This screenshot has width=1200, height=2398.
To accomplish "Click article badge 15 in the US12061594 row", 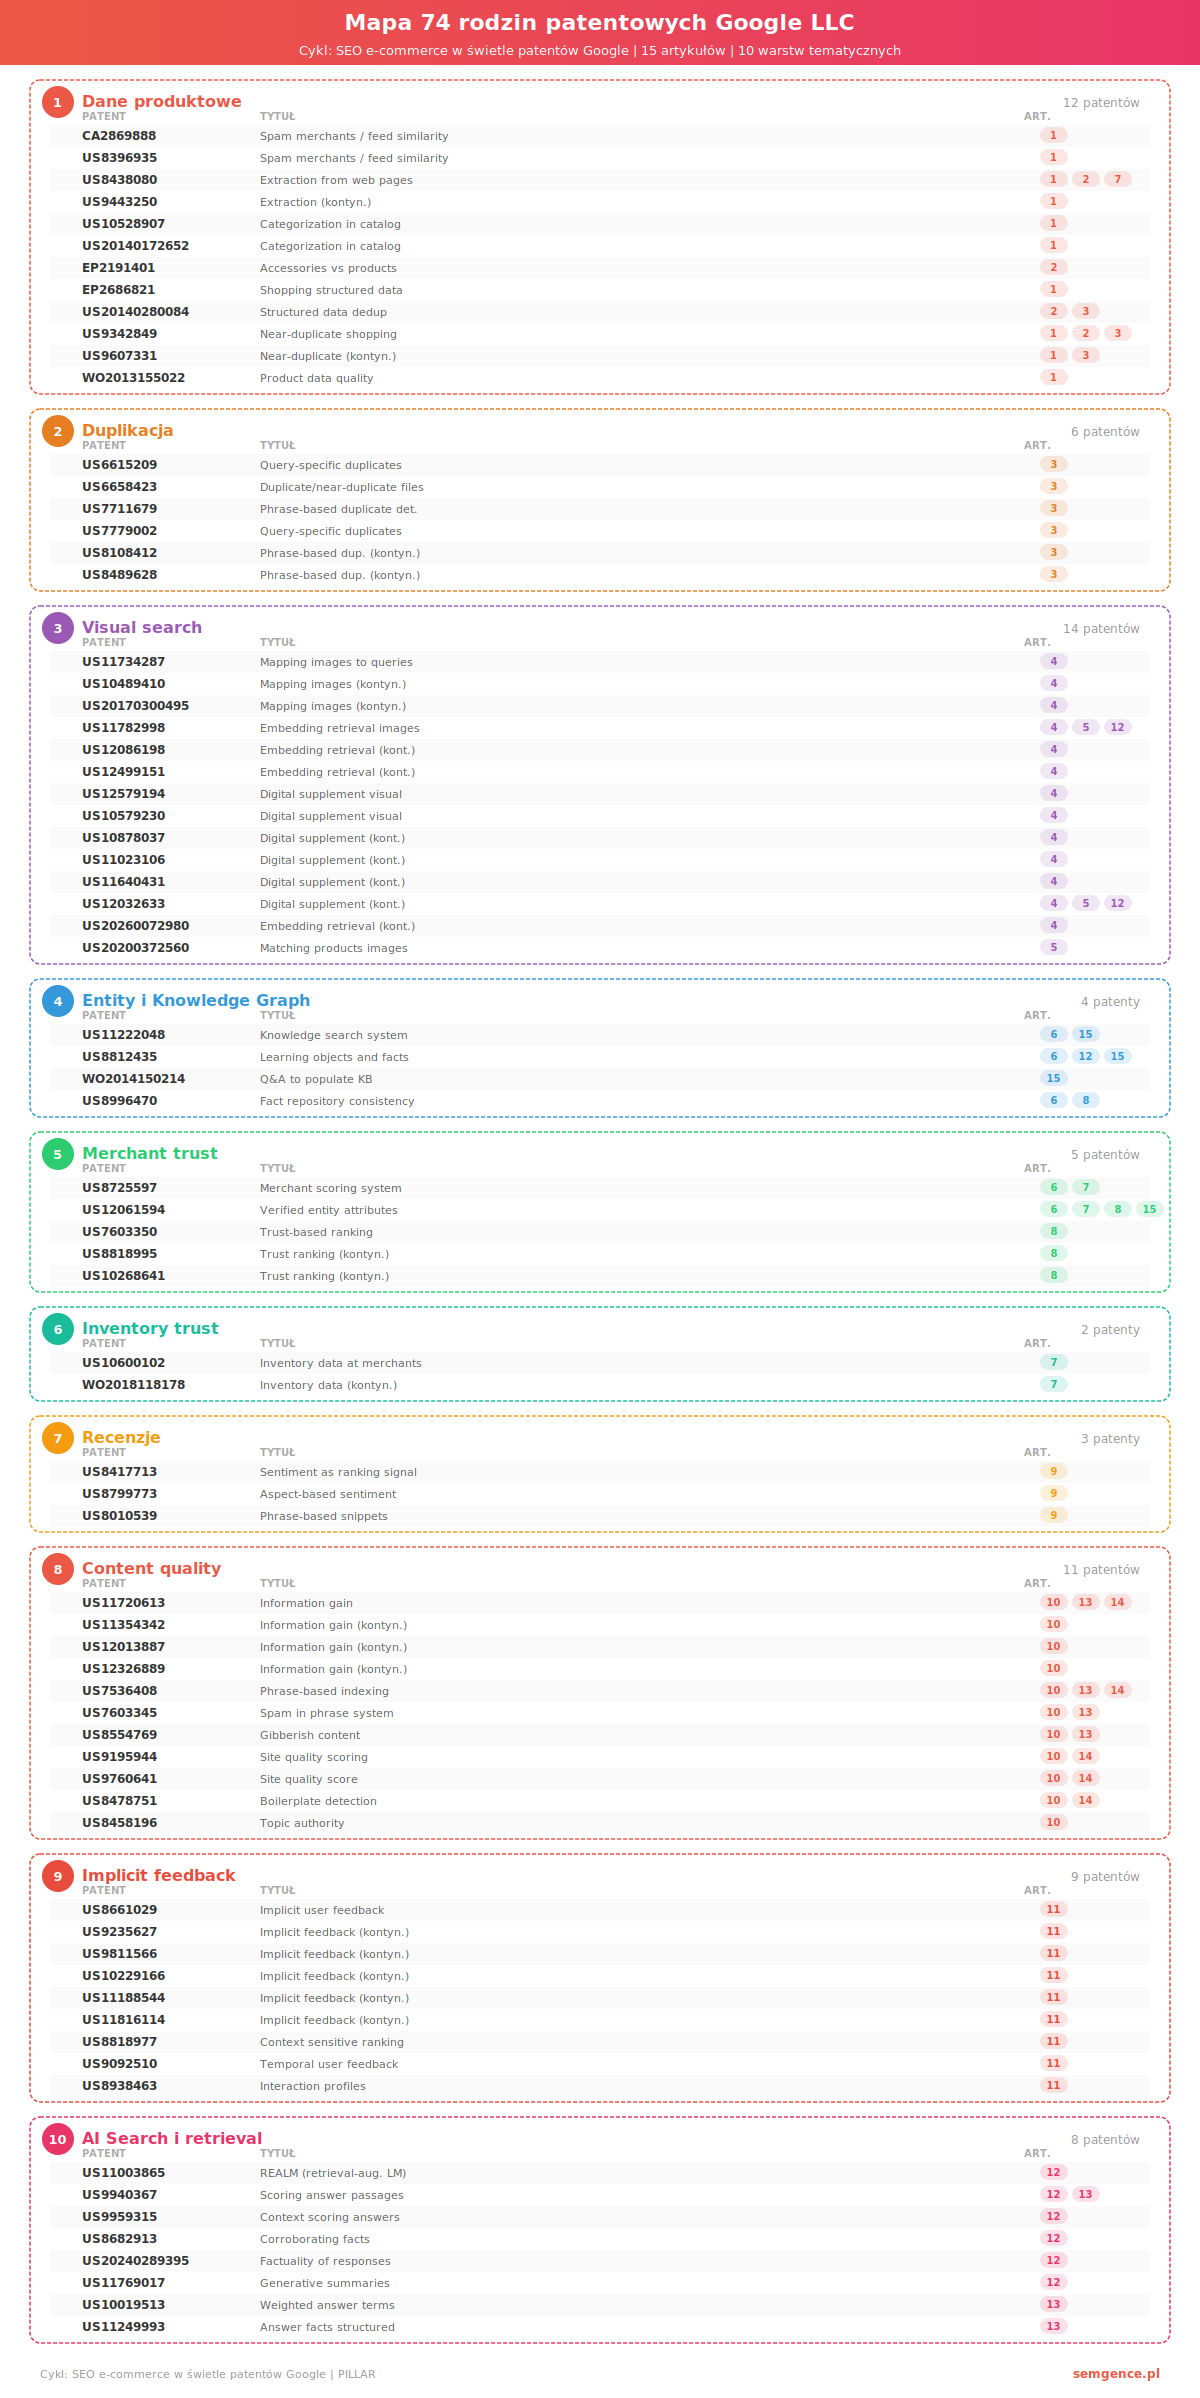I will pyautogui.click(x=1150, y=1209).
